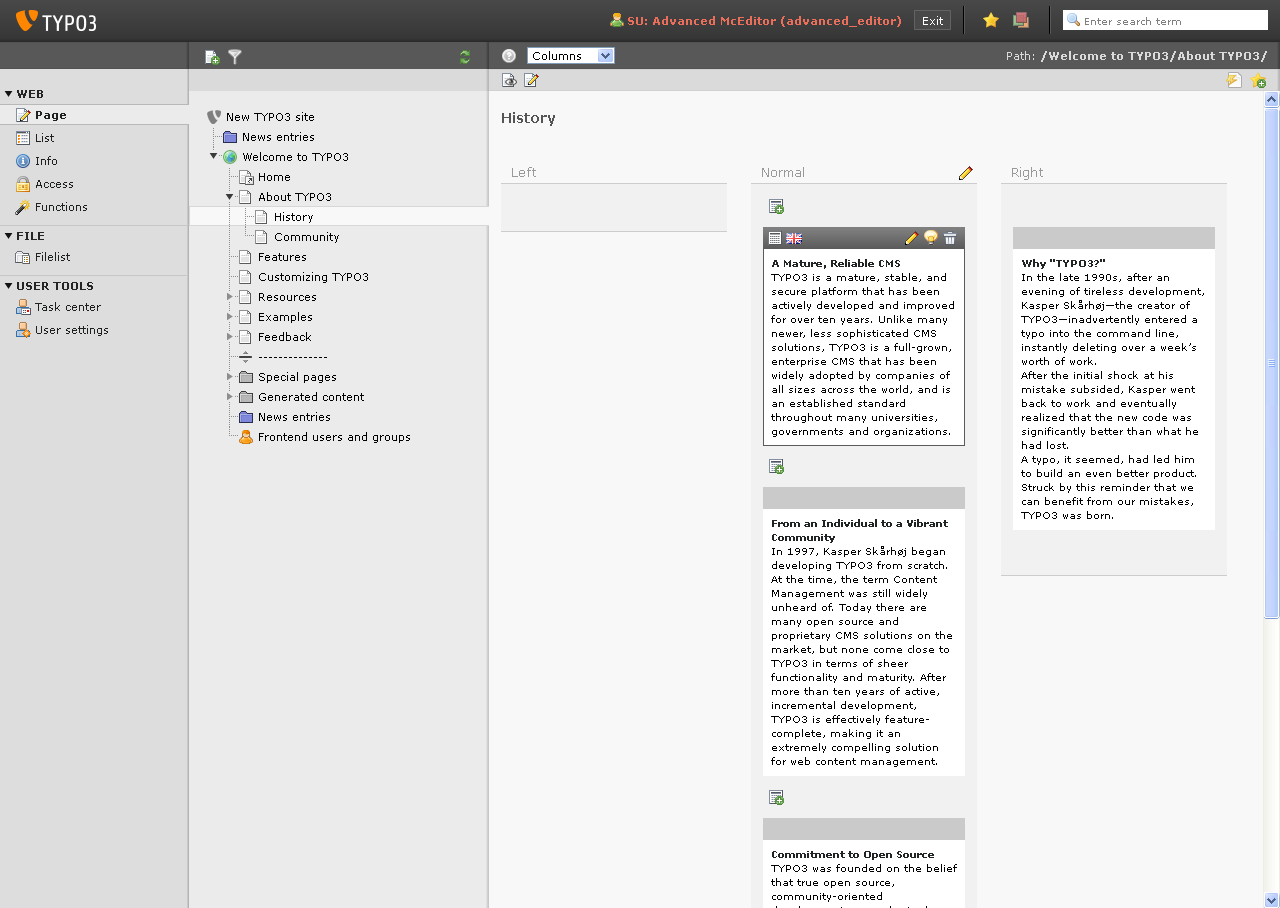Open the Page module
The height and width of the screenshot is (908, 1280).
(94, 115)
